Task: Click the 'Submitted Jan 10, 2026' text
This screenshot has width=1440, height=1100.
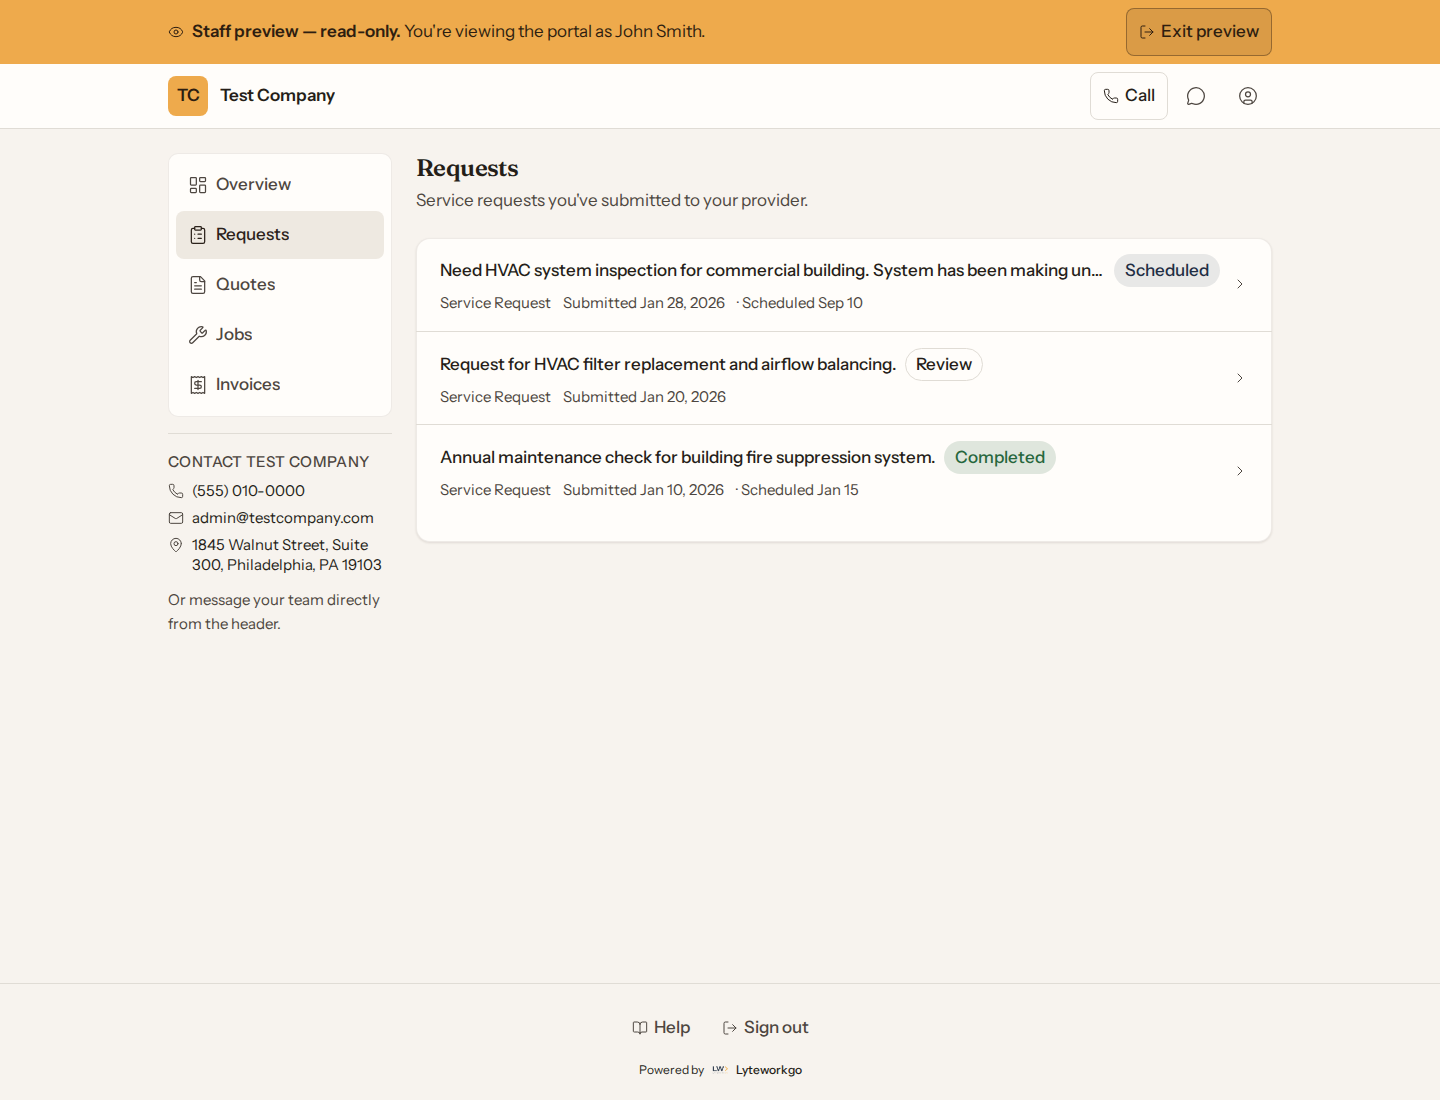Action: pos(643,490)
